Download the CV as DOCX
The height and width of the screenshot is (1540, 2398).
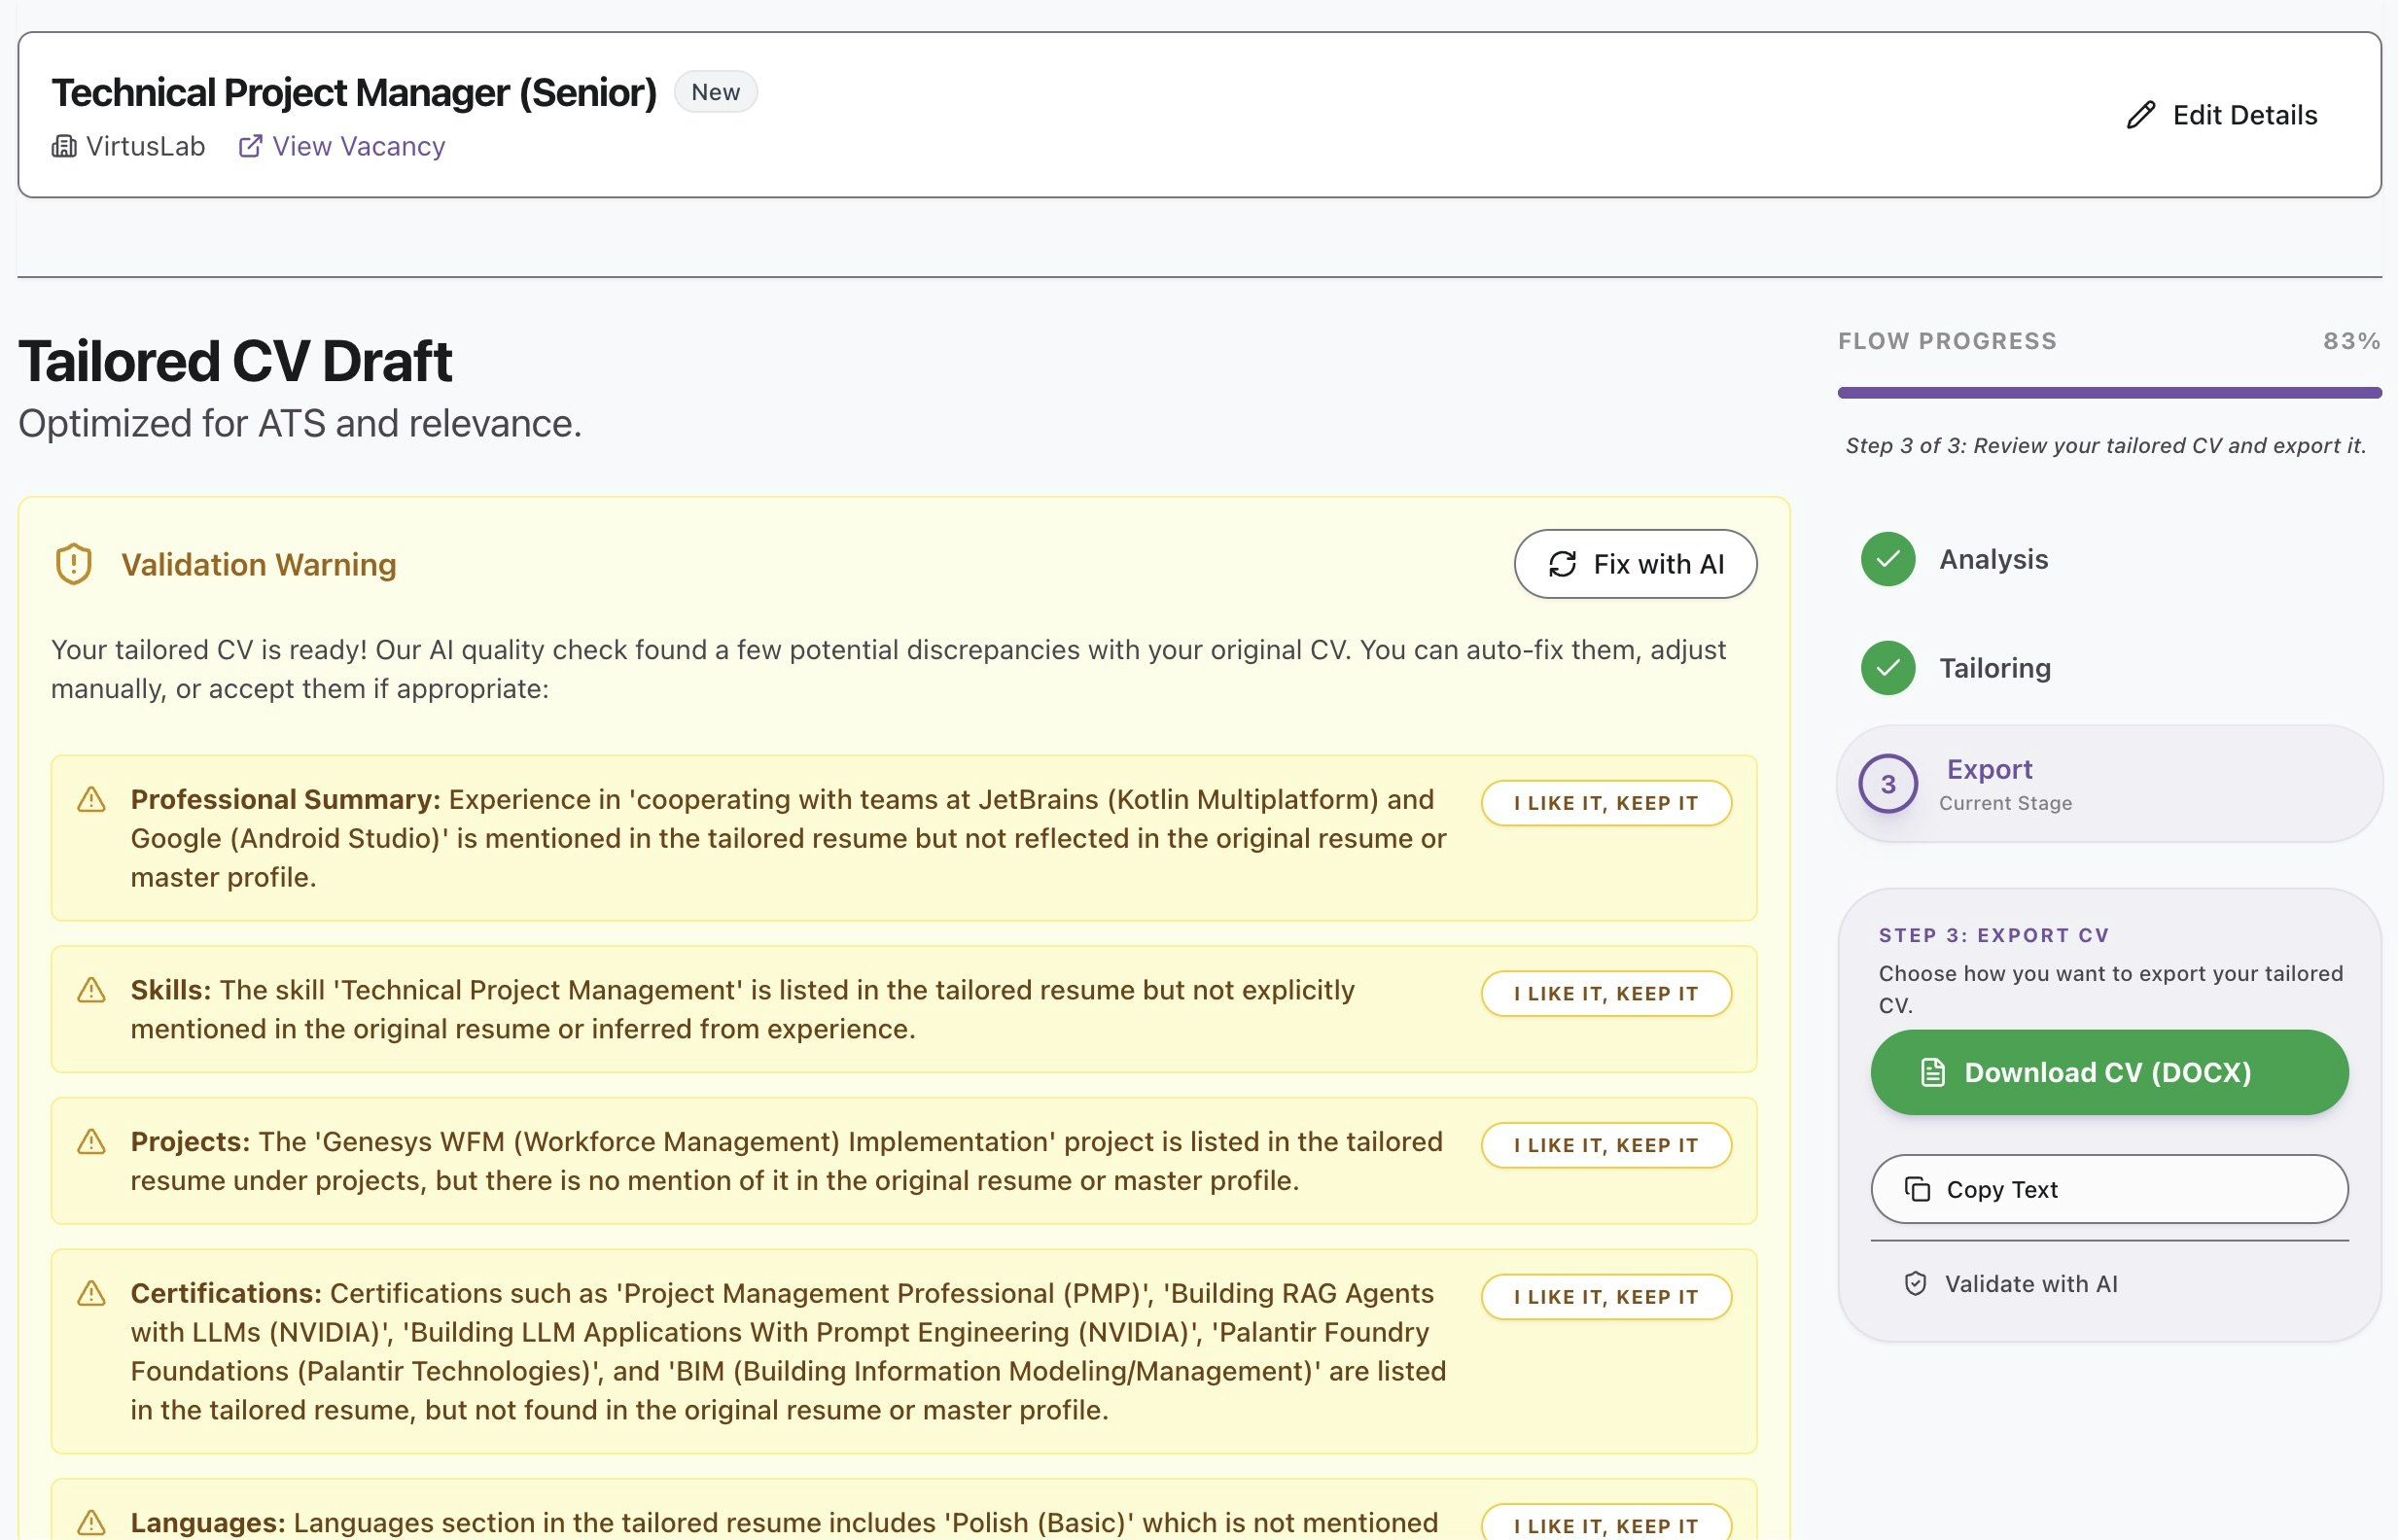(2108, 1072)
